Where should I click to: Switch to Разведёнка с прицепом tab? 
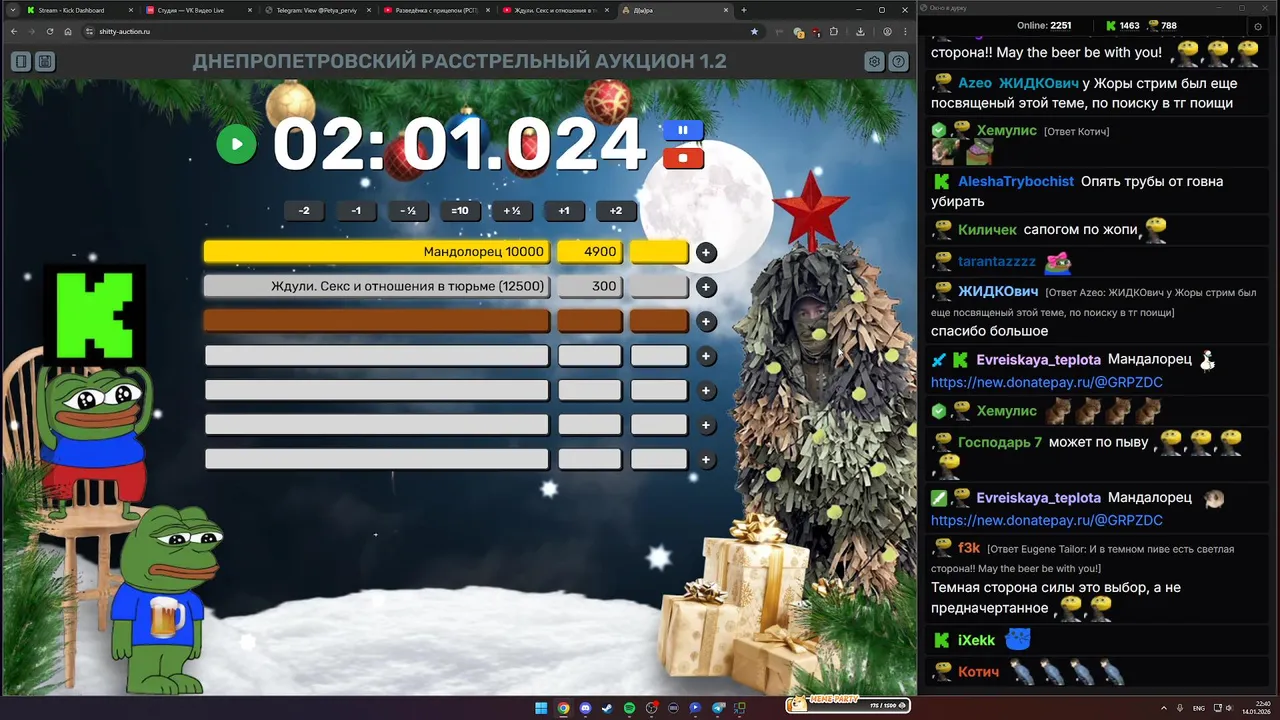click(x=435, y=10)
